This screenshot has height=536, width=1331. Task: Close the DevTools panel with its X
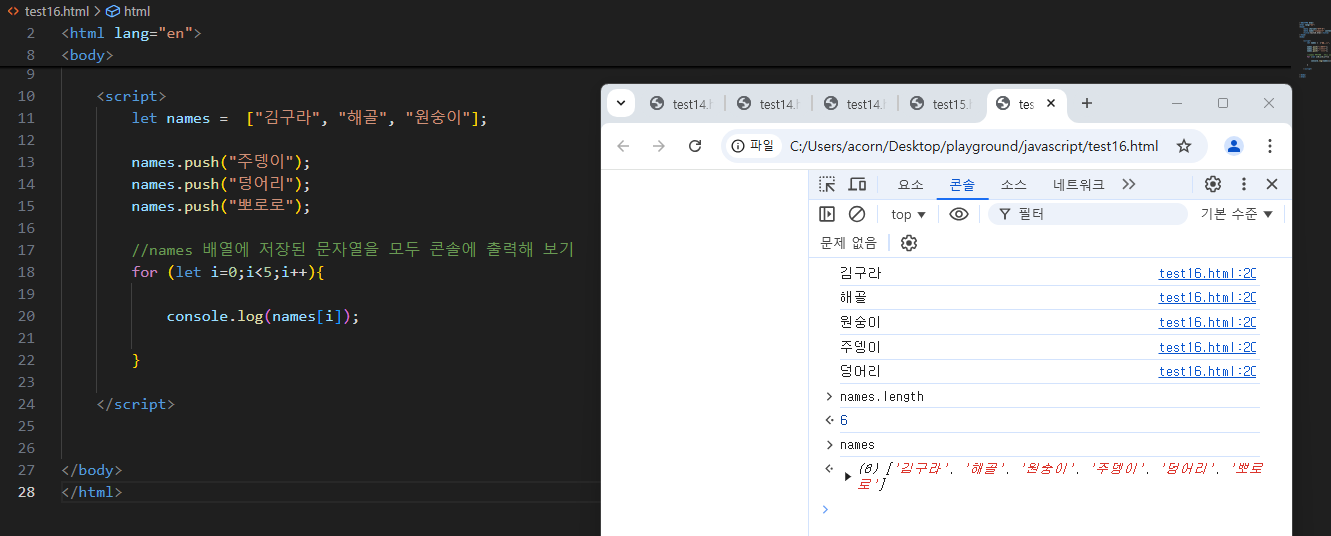click(x=1272, y=184)
